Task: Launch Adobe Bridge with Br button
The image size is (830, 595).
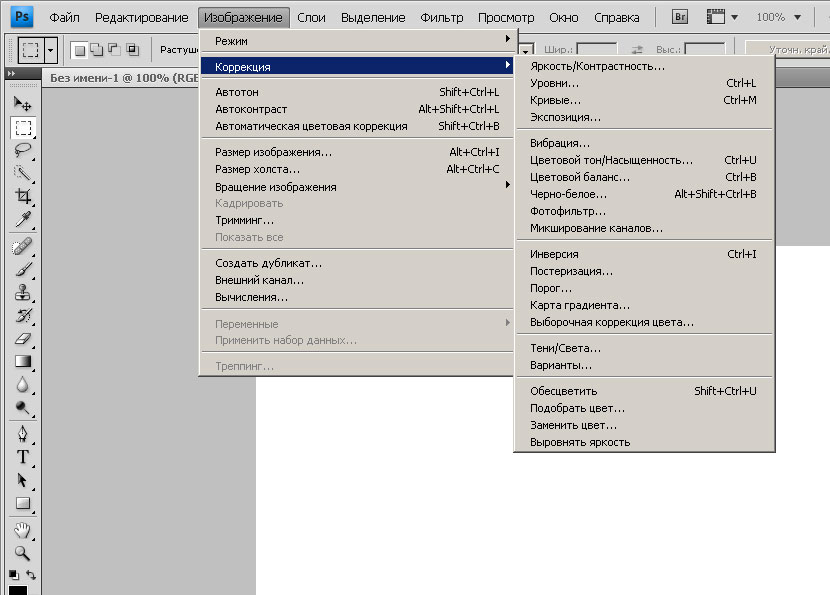Action: pos(680,17)
